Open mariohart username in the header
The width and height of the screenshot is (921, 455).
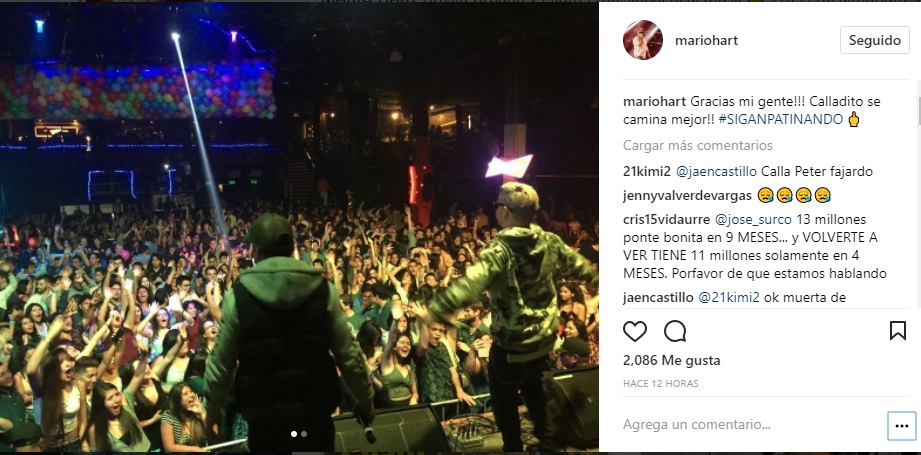(x=707, y=40)
